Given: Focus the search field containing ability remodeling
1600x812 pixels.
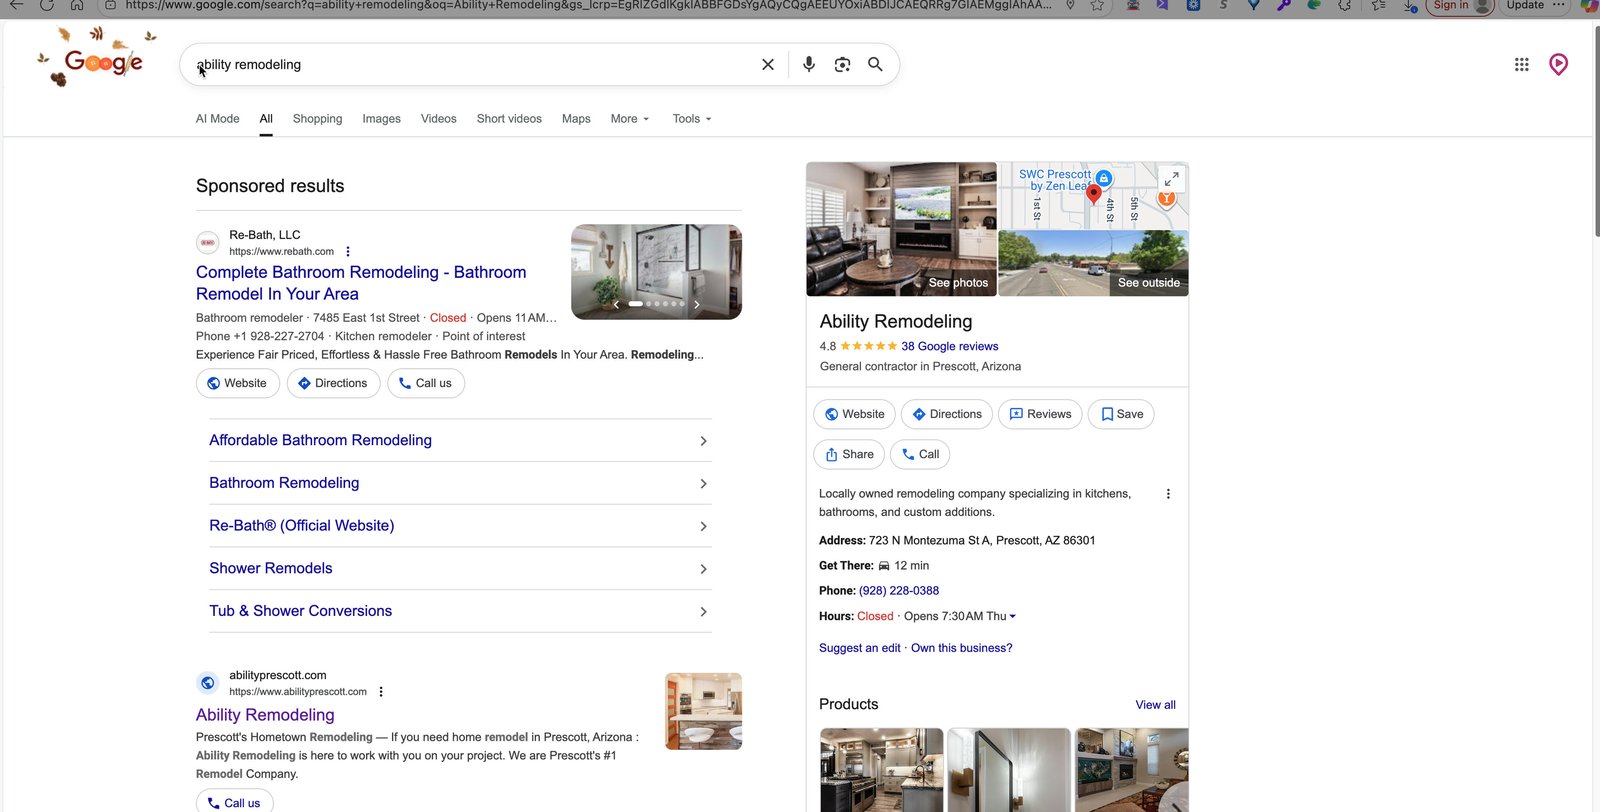Looking at the screenshot, I should click(x=470, y=65).
